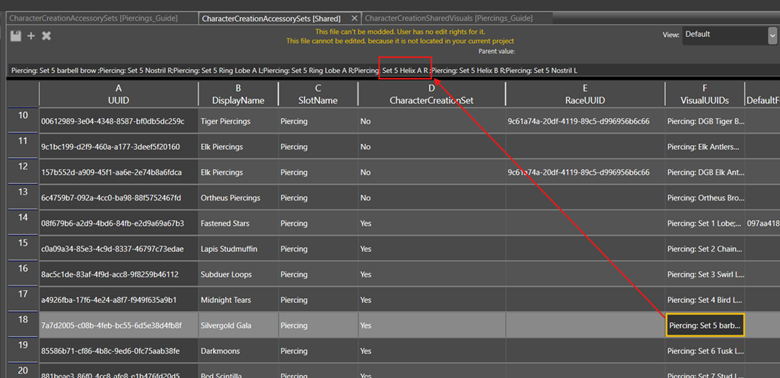Viewport: 780px width, 378px height.
Task: Click UUID a4926fba-17f6-4e24-a8f7-f949f635a9b1
Action: pos(118,300)
